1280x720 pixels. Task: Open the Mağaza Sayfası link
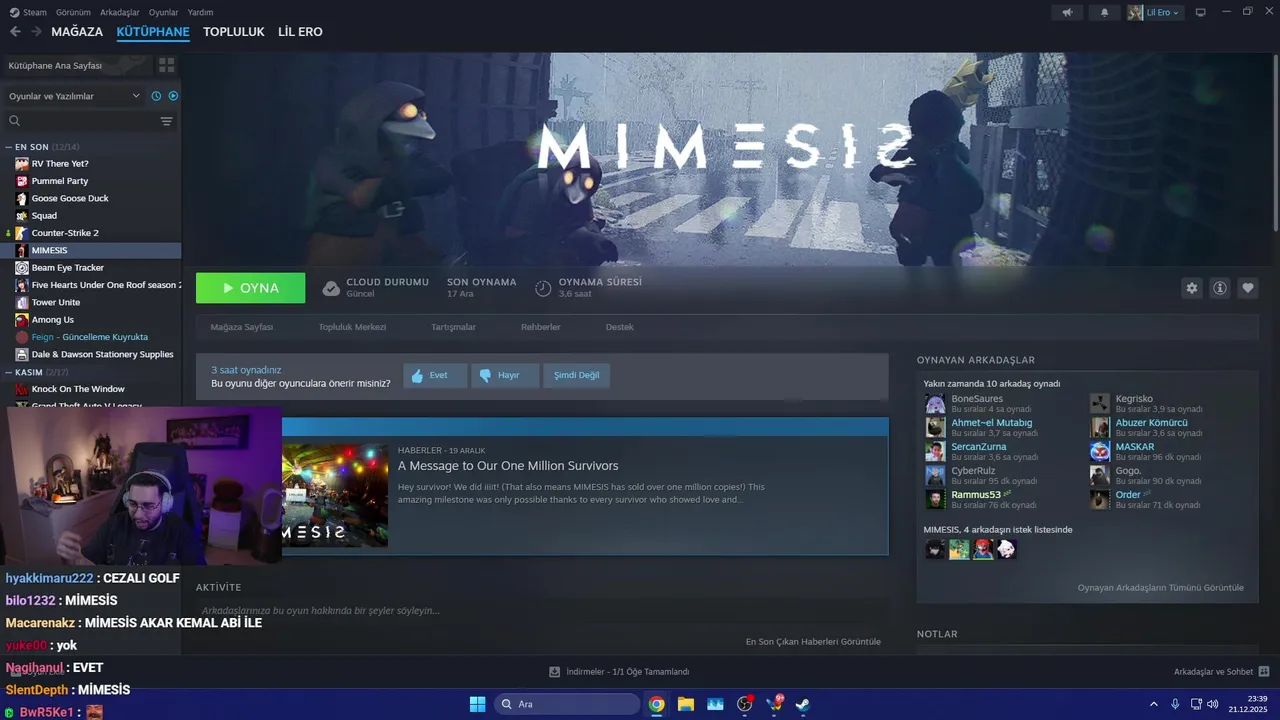click(x=241, y=327)
